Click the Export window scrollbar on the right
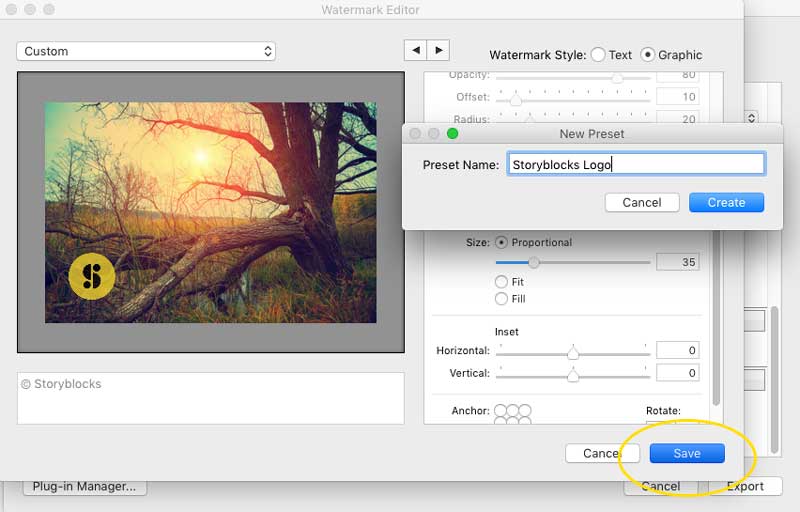The image size is (800, 512). click(774, 380)
